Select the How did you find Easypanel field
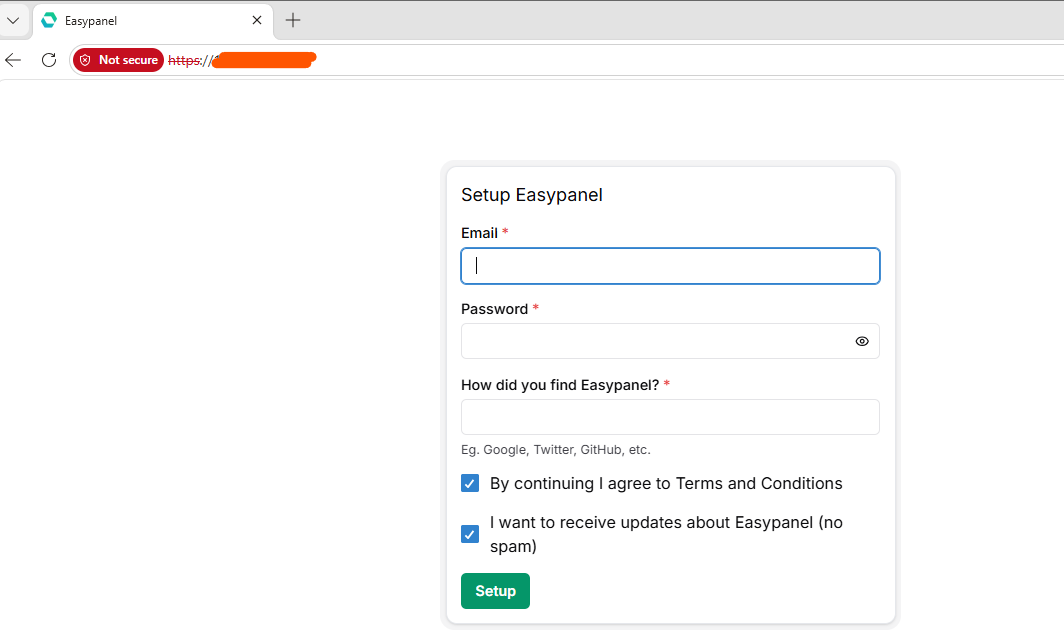The width and height of the screenshot is (1064, 638). tap(670, 417)
